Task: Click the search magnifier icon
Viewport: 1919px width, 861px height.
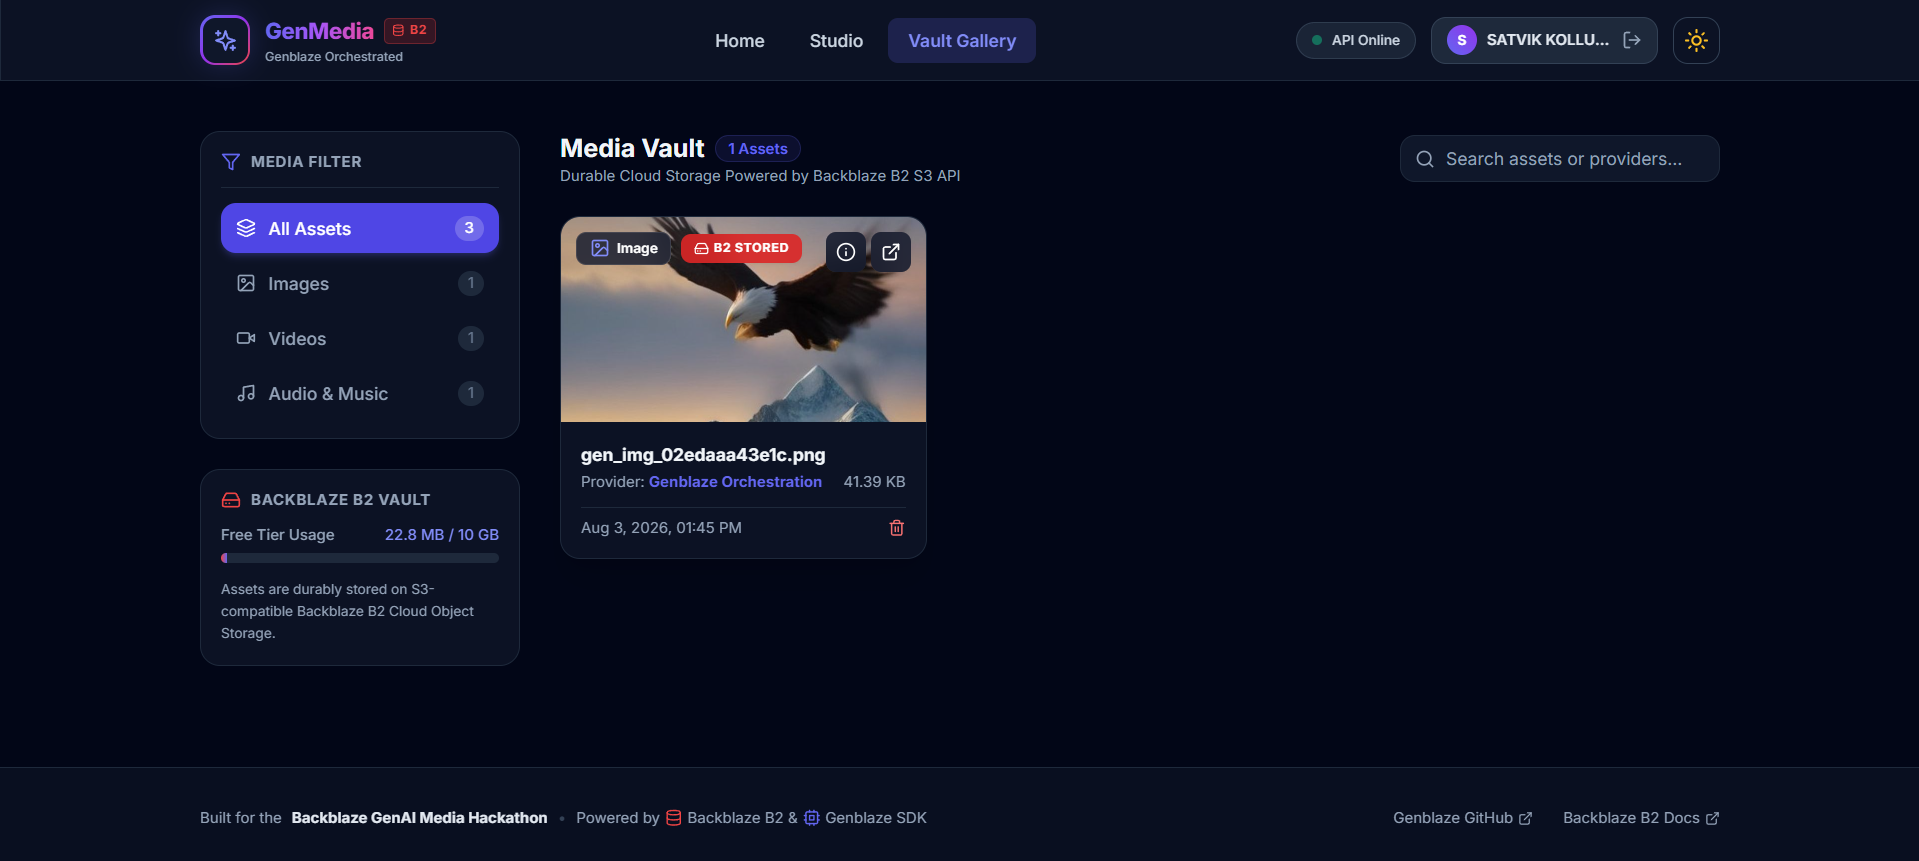Action: (1425, 159)
